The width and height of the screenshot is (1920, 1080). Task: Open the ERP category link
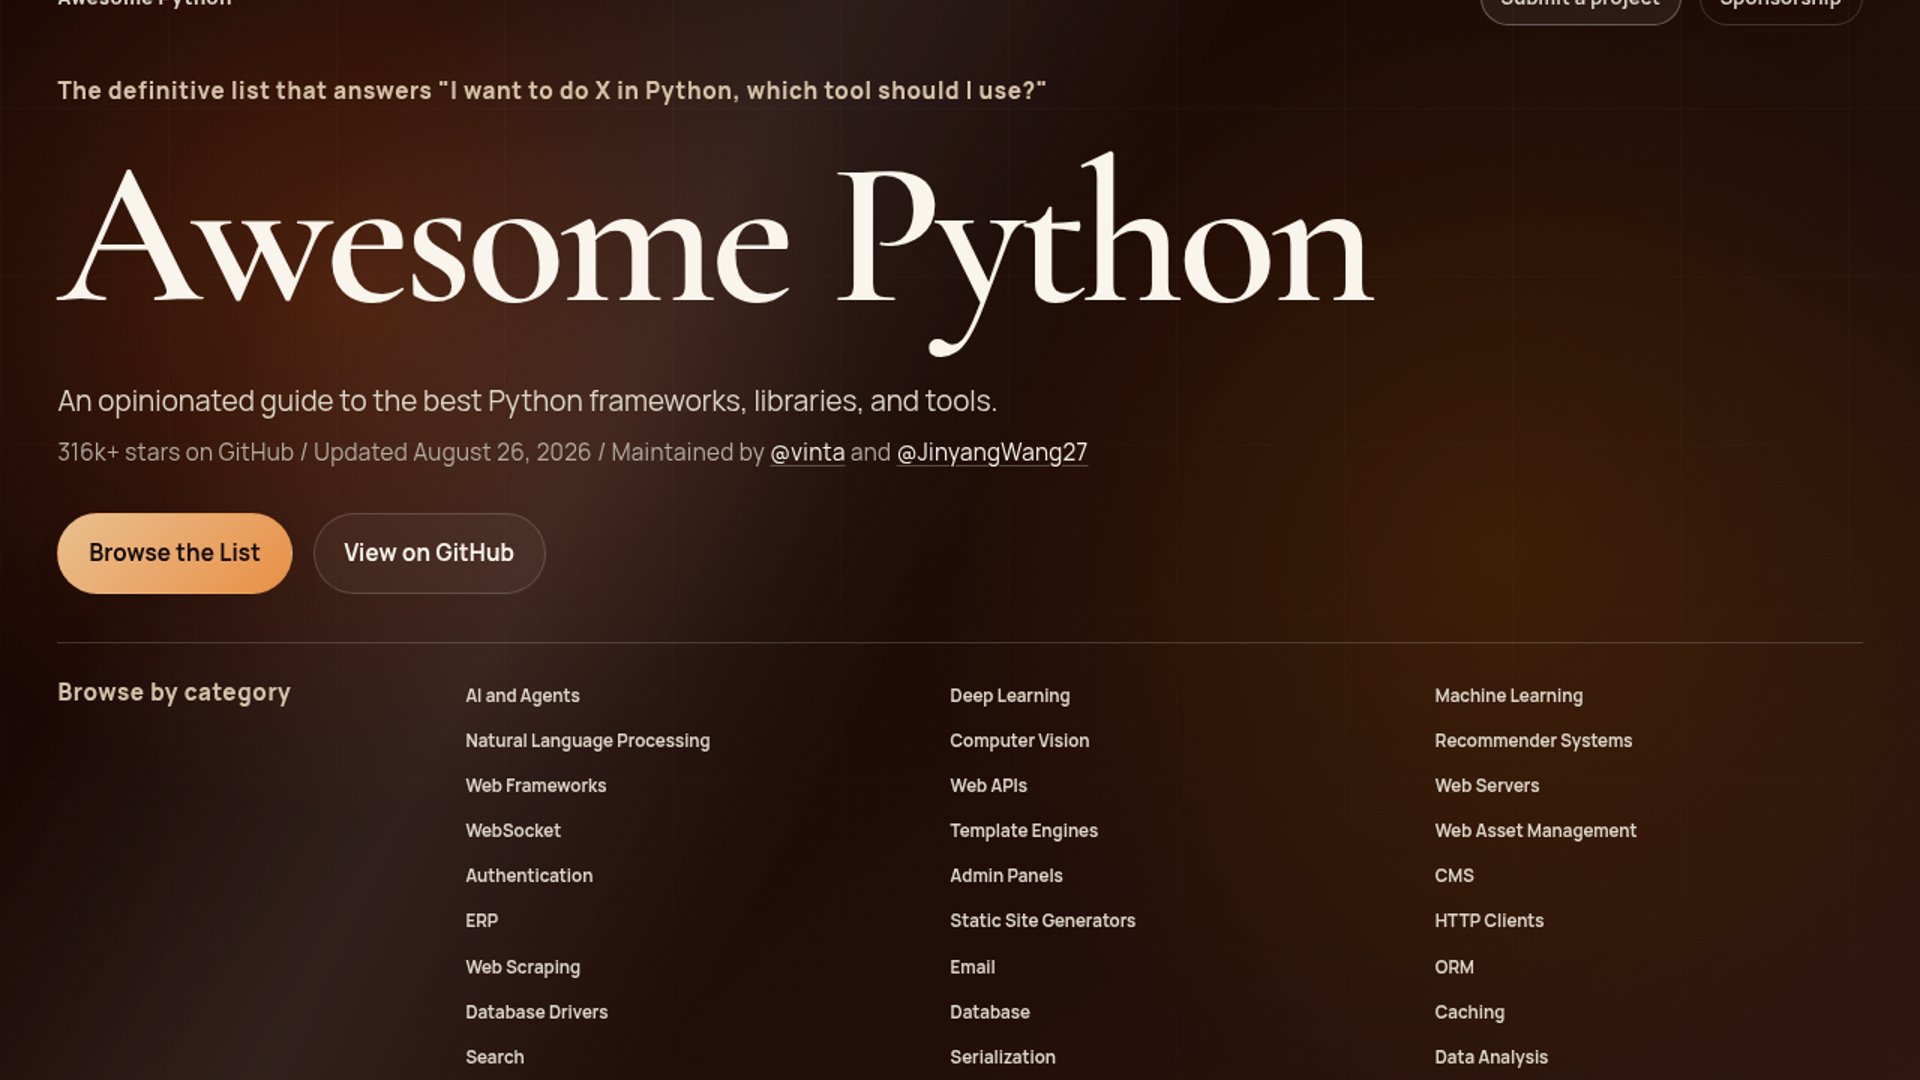click(x=481, y=921)
